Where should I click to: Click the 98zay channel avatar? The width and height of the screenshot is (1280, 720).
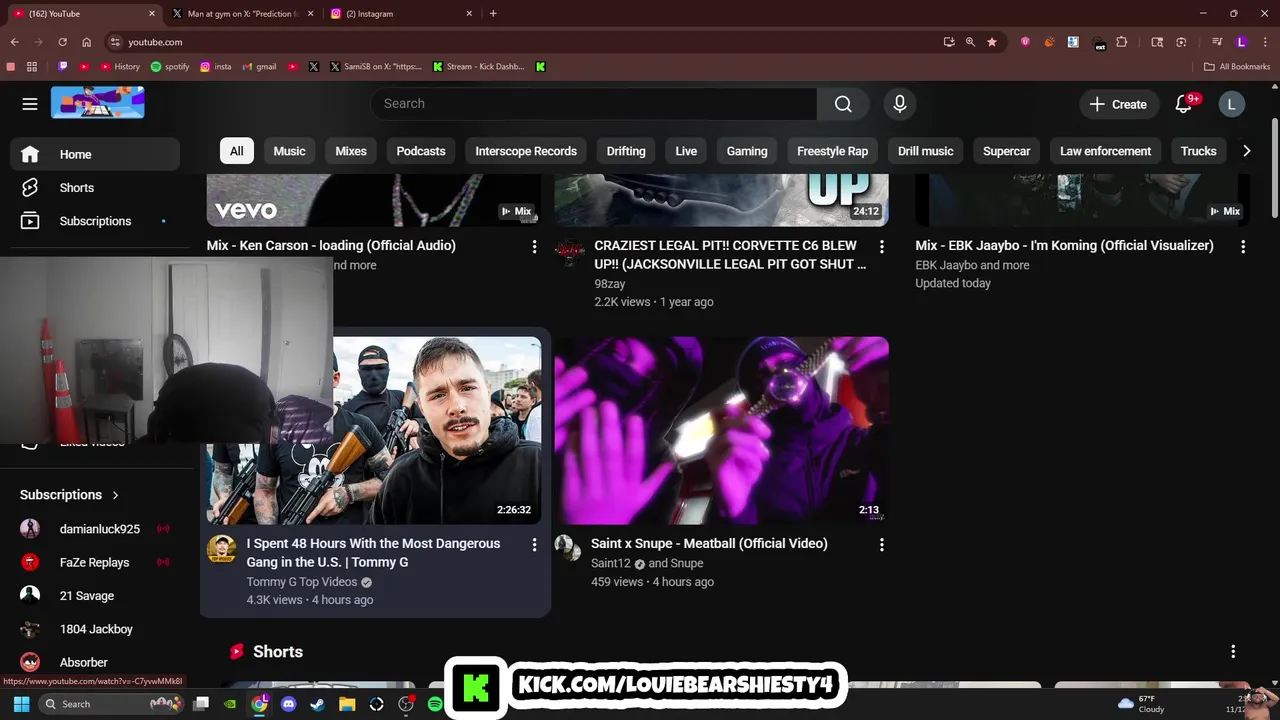[569, 251]
